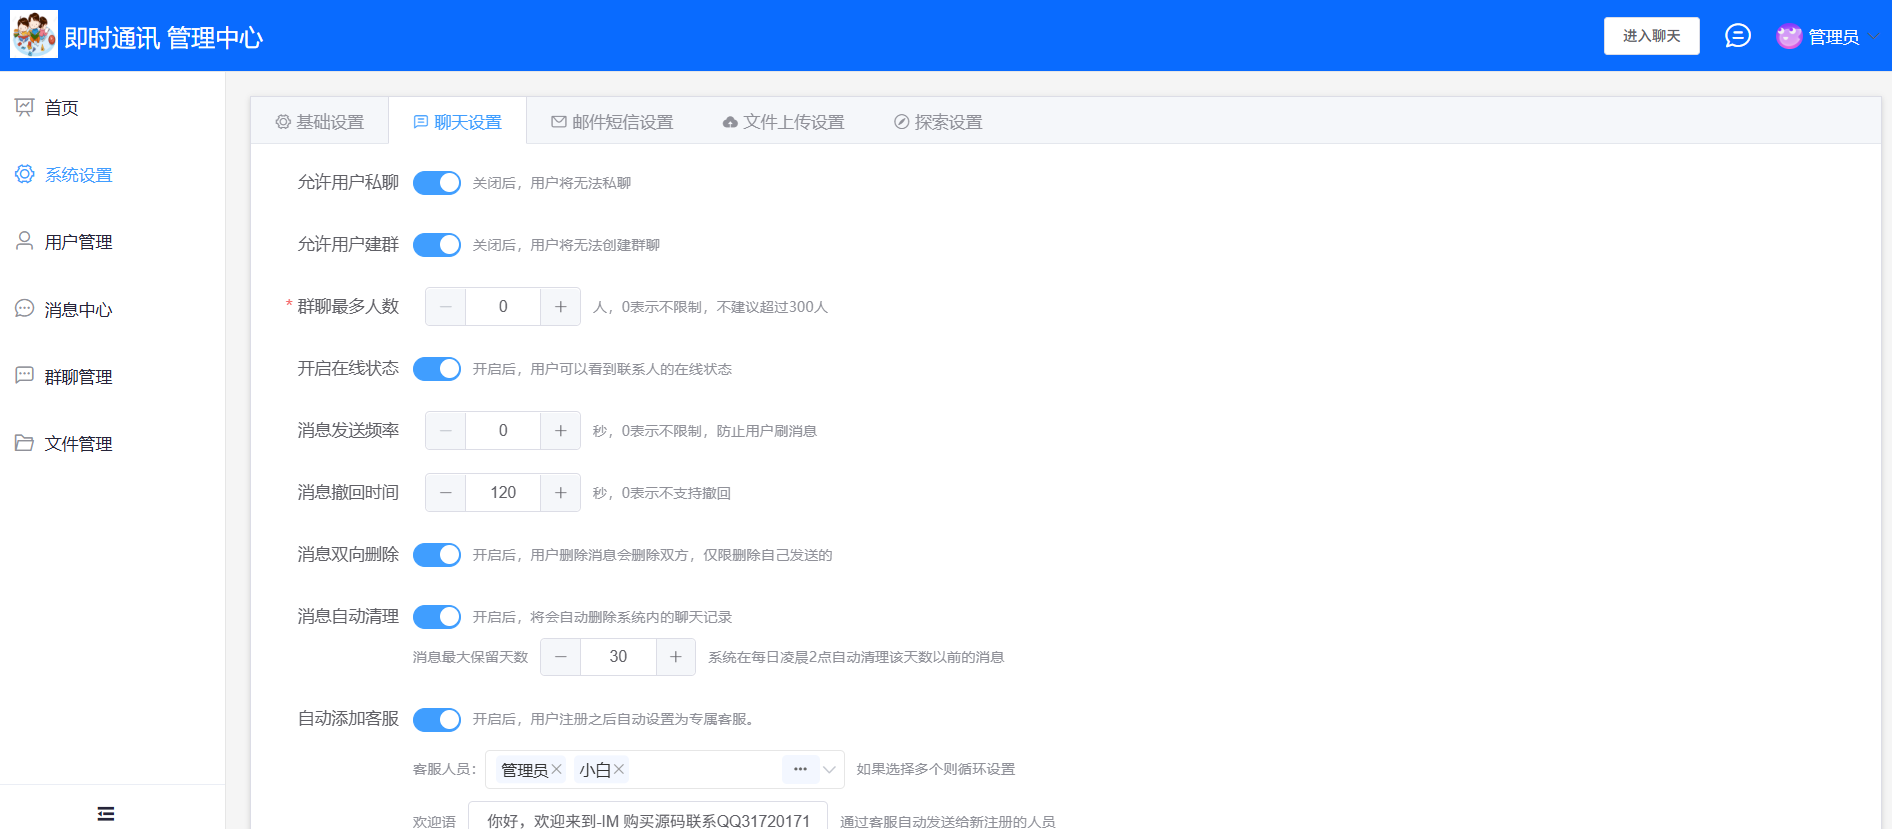Increase 消息撤回时间 with the plus button
1892x829 pixels.
click(x=560, y=493)
